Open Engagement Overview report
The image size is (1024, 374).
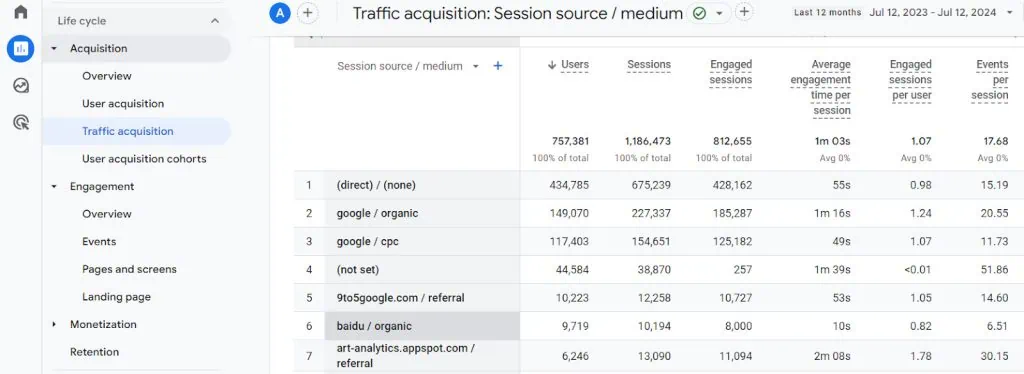pyautogui.click(x=106, y=214)
